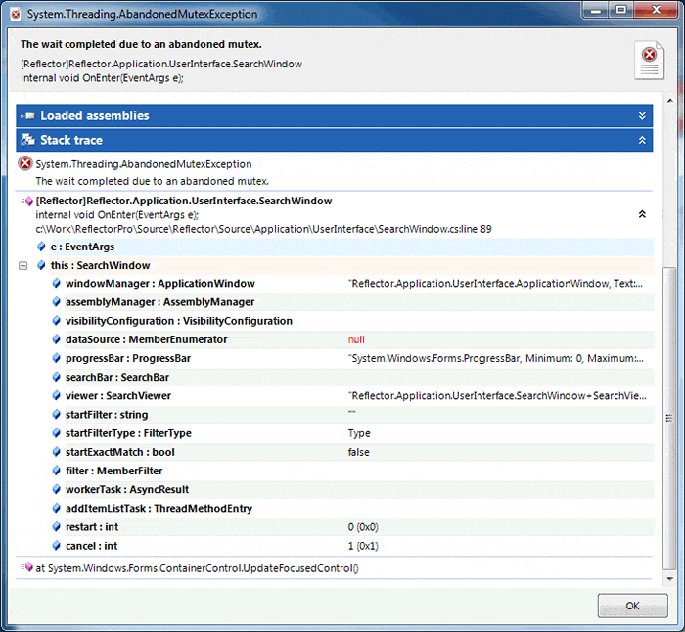The height and width of the screenshot is (632, 685).
Task: Click the Stack trace header icon
Action: 27,141
